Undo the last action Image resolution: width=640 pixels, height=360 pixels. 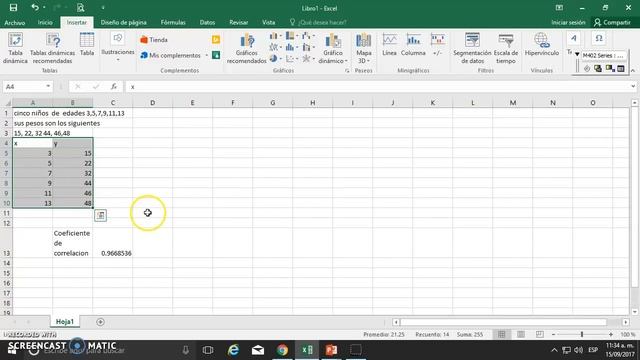(35, 8)
